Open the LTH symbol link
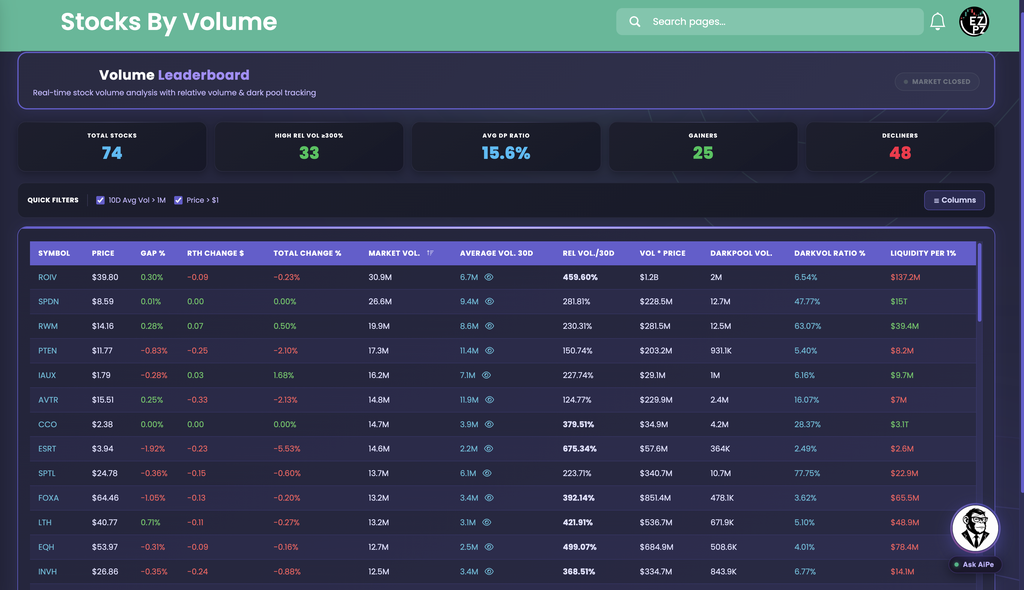This screenshot has height=590, width=1024. click(x=44, y=522)
